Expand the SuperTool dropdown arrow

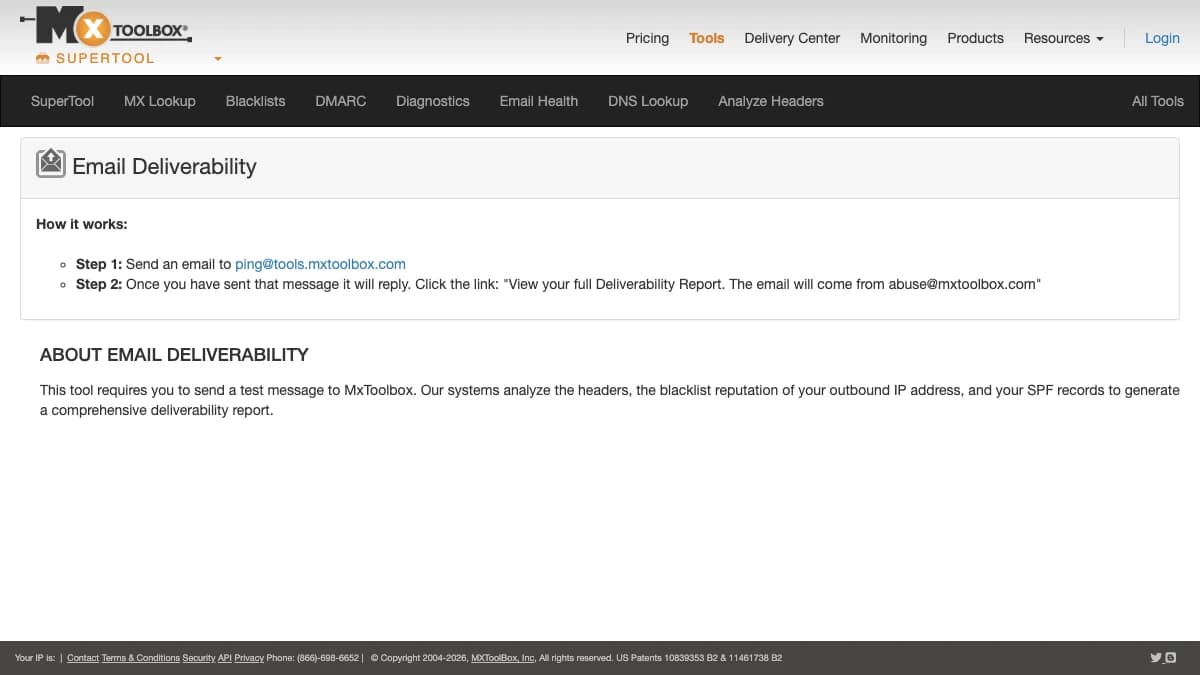pos(218,59)
